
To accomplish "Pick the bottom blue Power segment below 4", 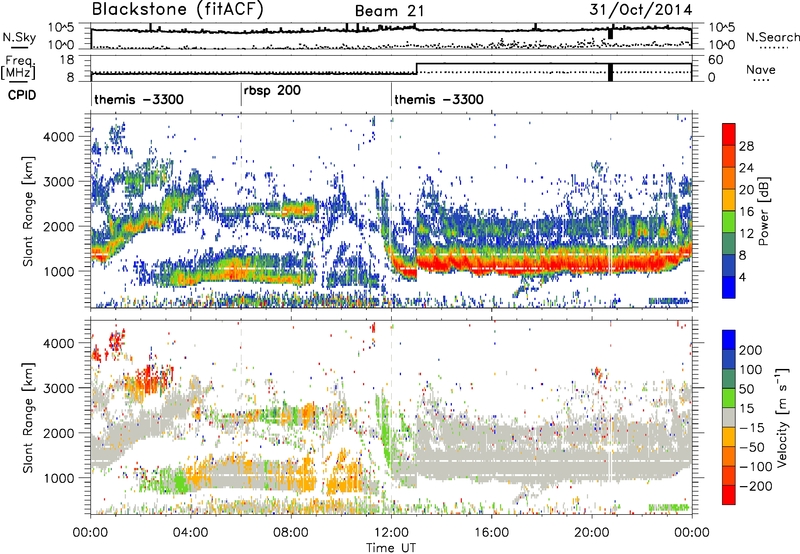I will tap(729, 287).
